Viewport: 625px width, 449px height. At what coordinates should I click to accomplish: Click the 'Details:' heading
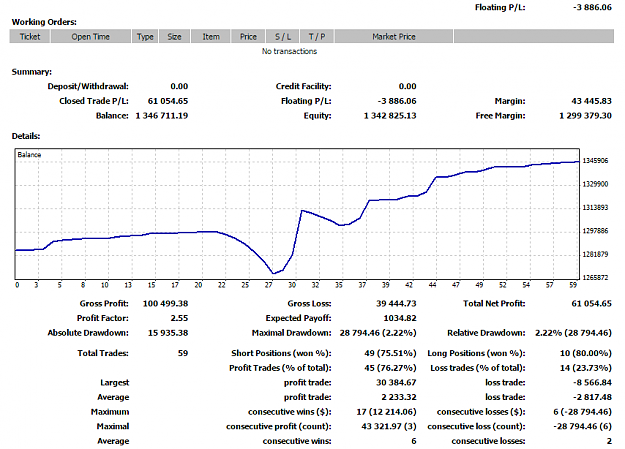26,136
